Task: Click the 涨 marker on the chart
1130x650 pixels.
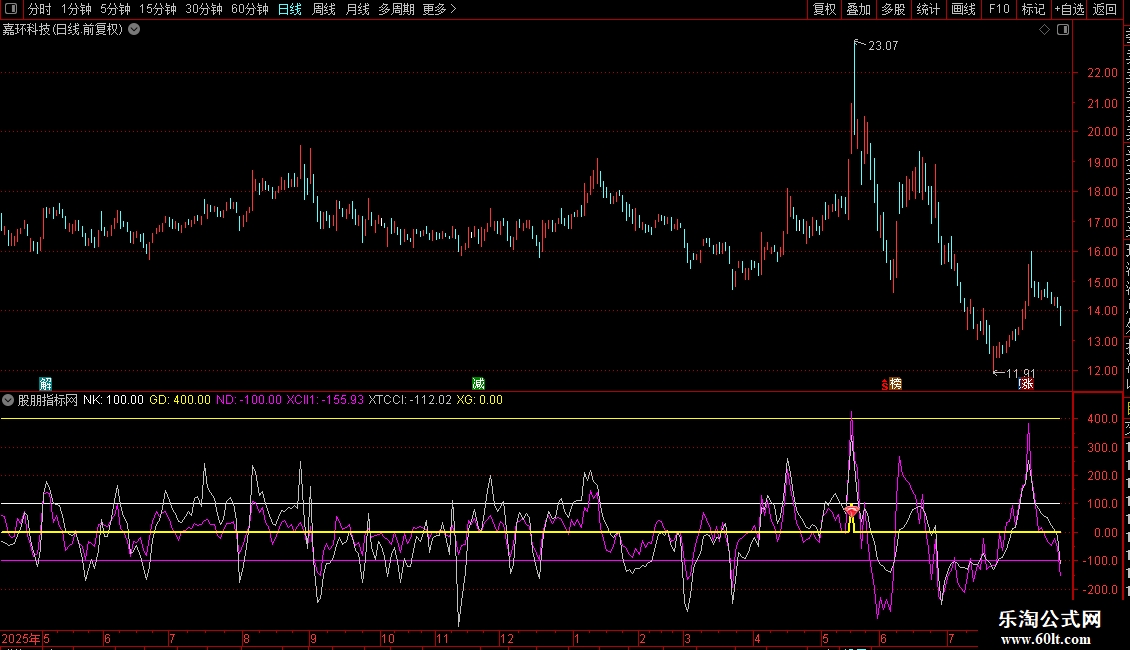Action: tap(1026, 383)
